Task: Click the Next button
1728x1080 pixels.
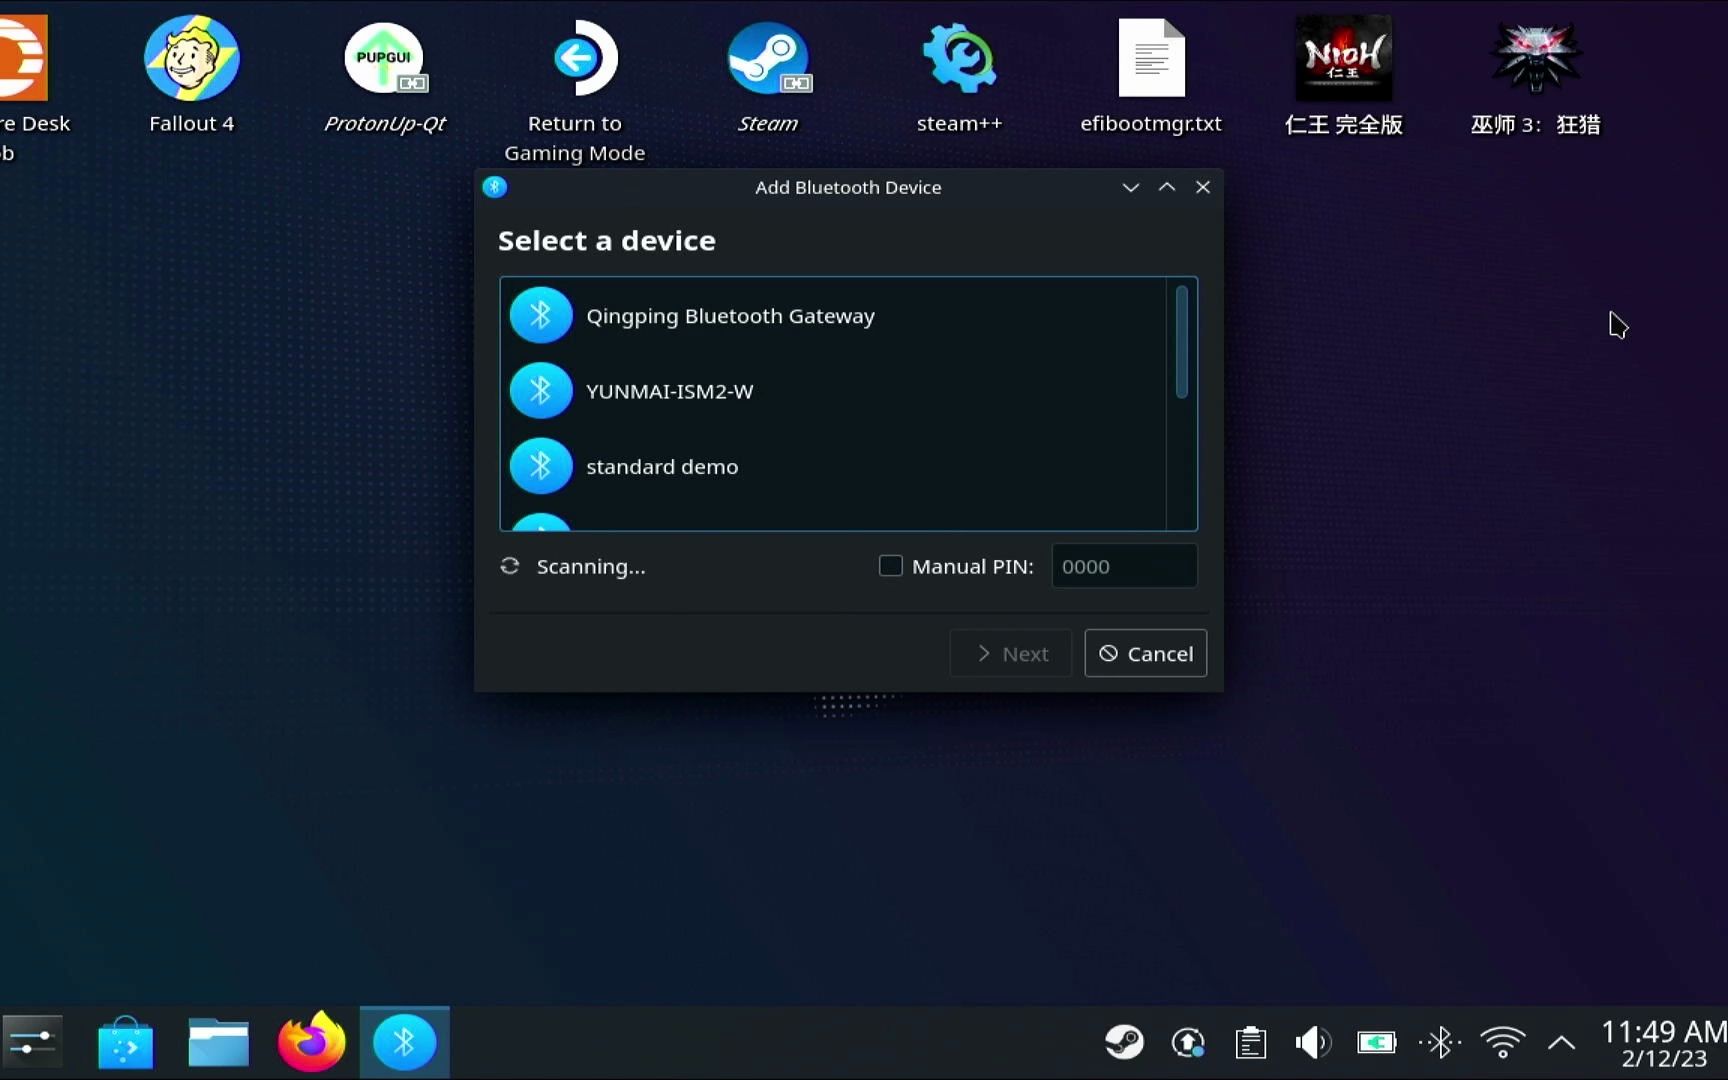Action: point(1011,653)
